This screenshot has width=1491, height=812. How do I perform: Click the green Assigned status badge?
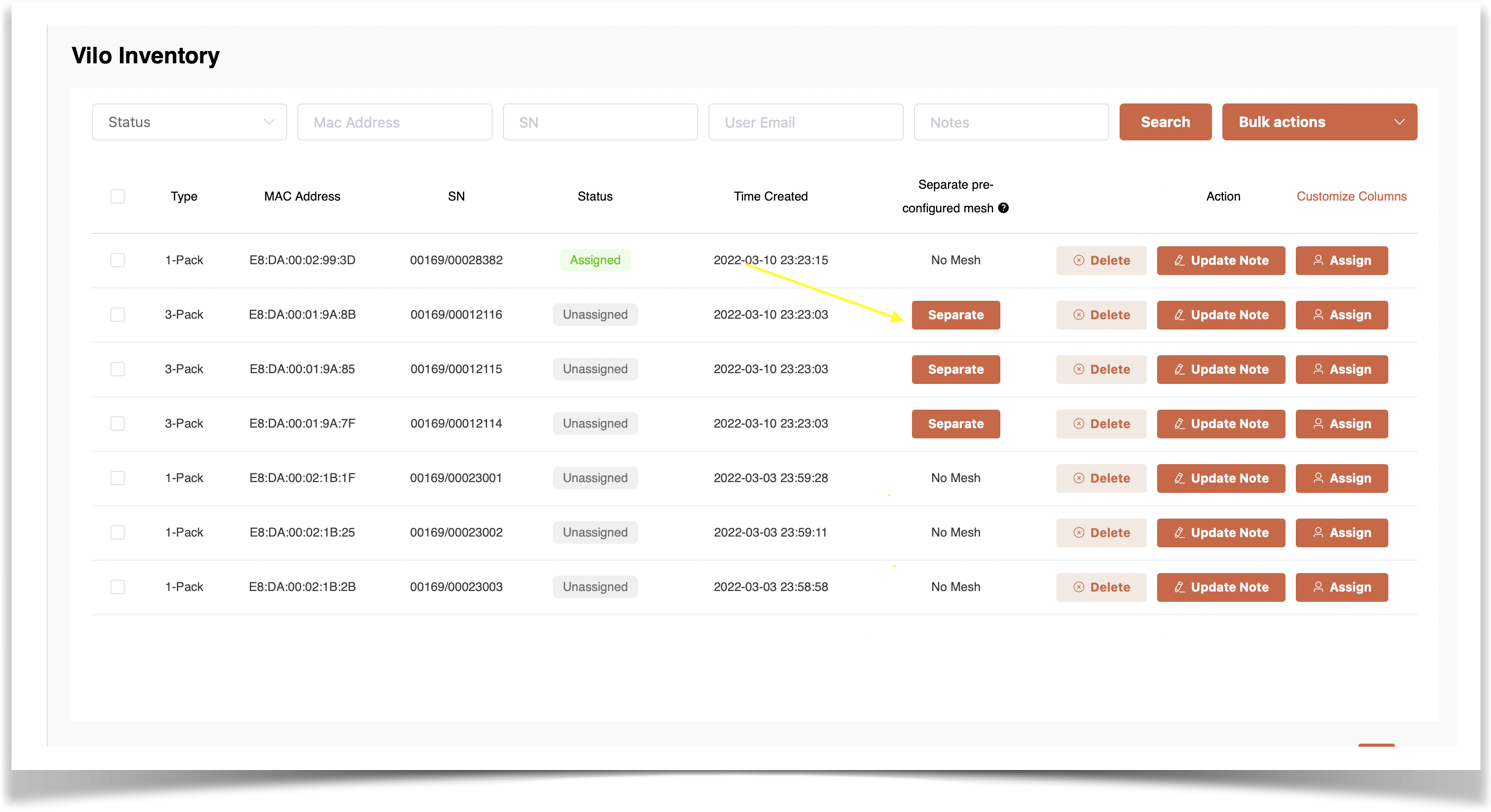tap(595, 260)
